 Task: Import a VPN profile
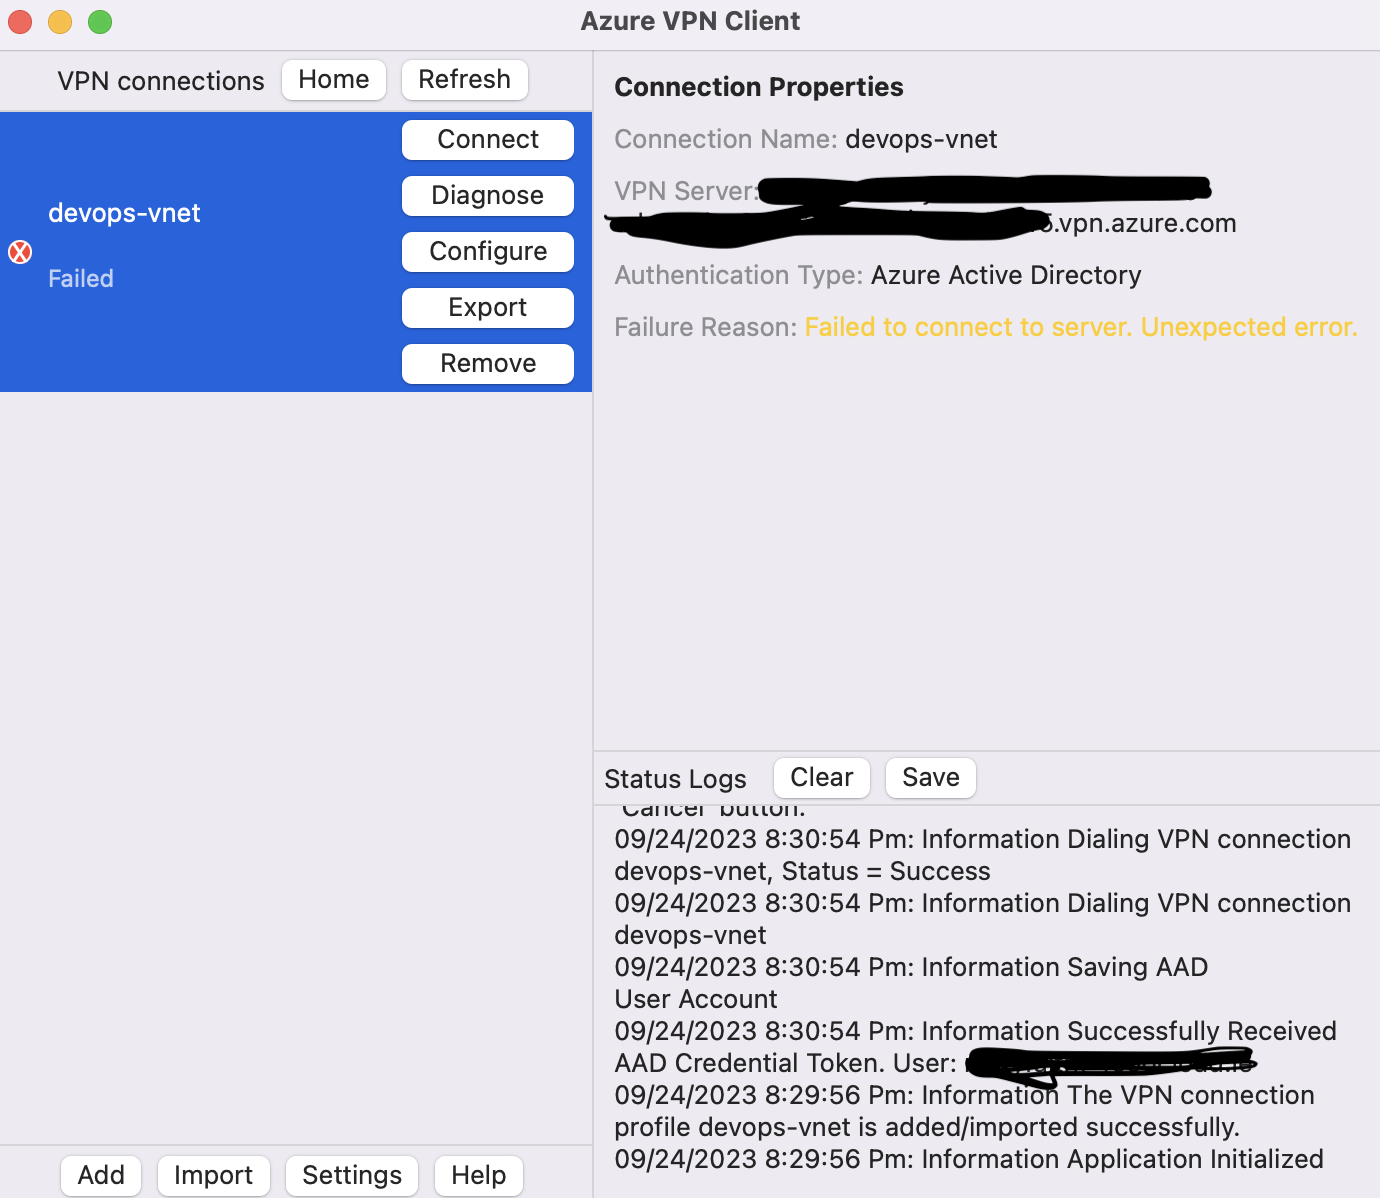coord(214,1175)
